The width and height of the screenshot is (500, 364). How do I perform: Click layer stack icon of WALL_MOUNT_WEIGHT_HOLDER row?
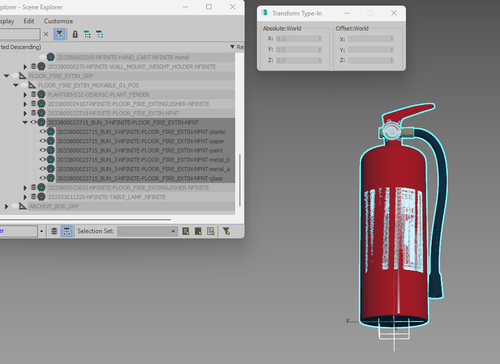(33, 67)
